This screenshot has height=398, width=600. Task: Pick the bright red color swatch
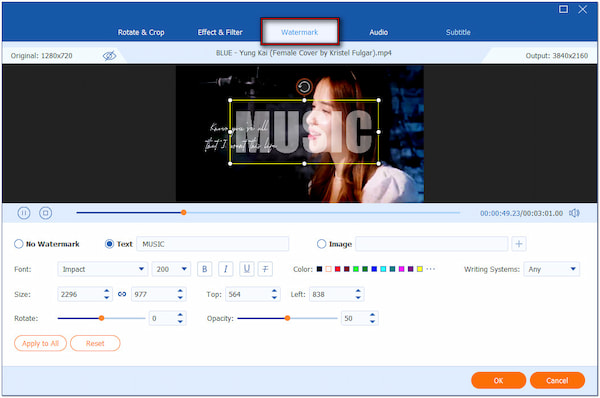(x=338, y=269)
